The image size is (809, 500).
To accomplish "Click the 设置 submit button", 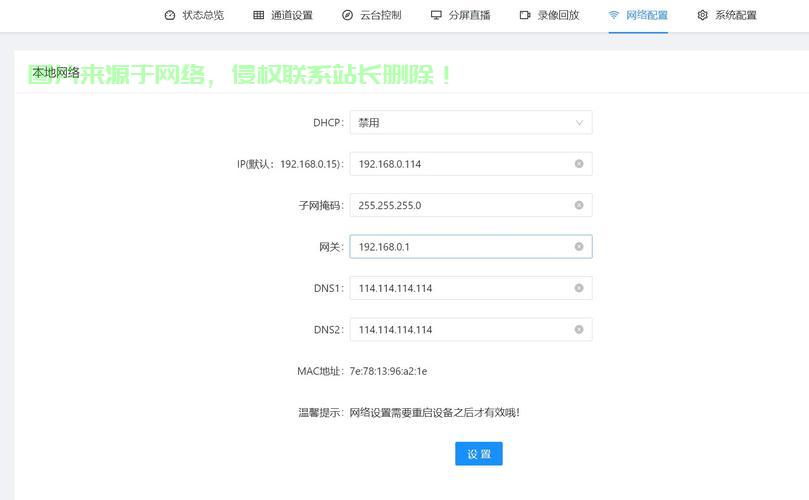I will pos(478,454).
